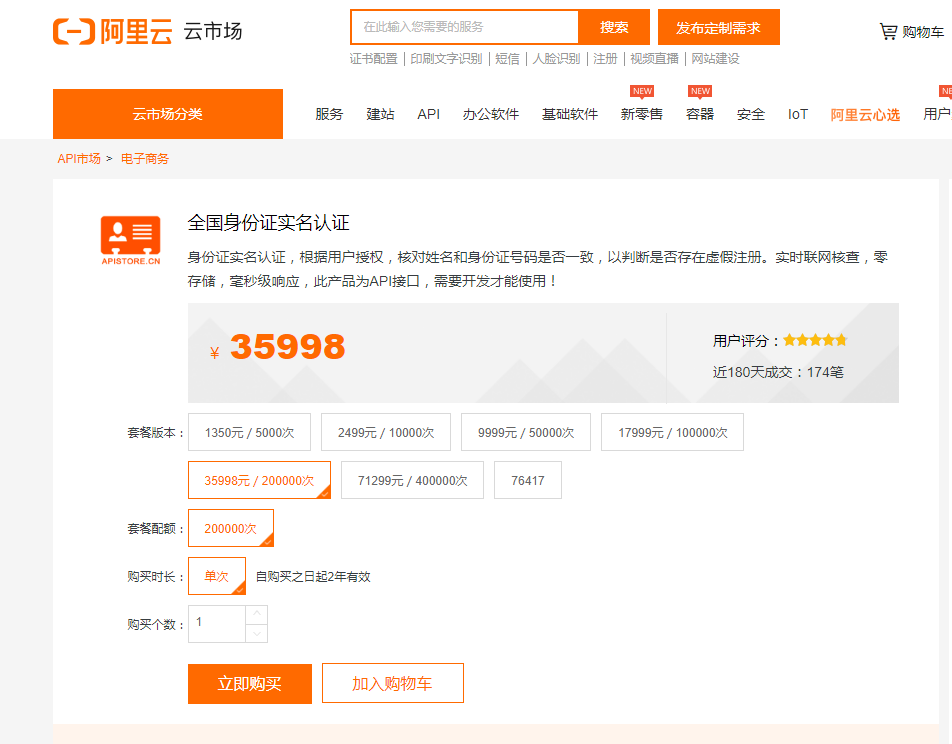
Task: Open the 容器 navigation tab
Action: pos(700,114)
